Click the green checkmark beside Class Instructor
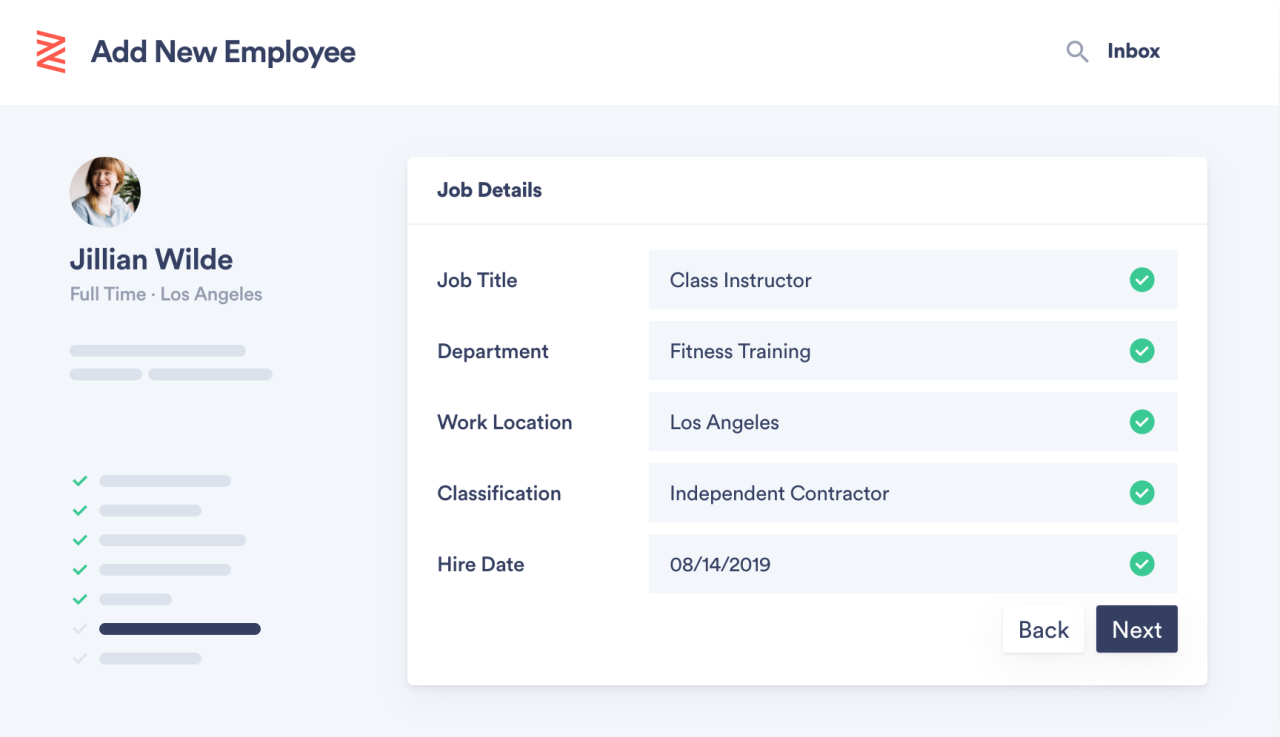Image resolution: width=1280 pixels, height=737 pixels. [x=1142, y=280]
